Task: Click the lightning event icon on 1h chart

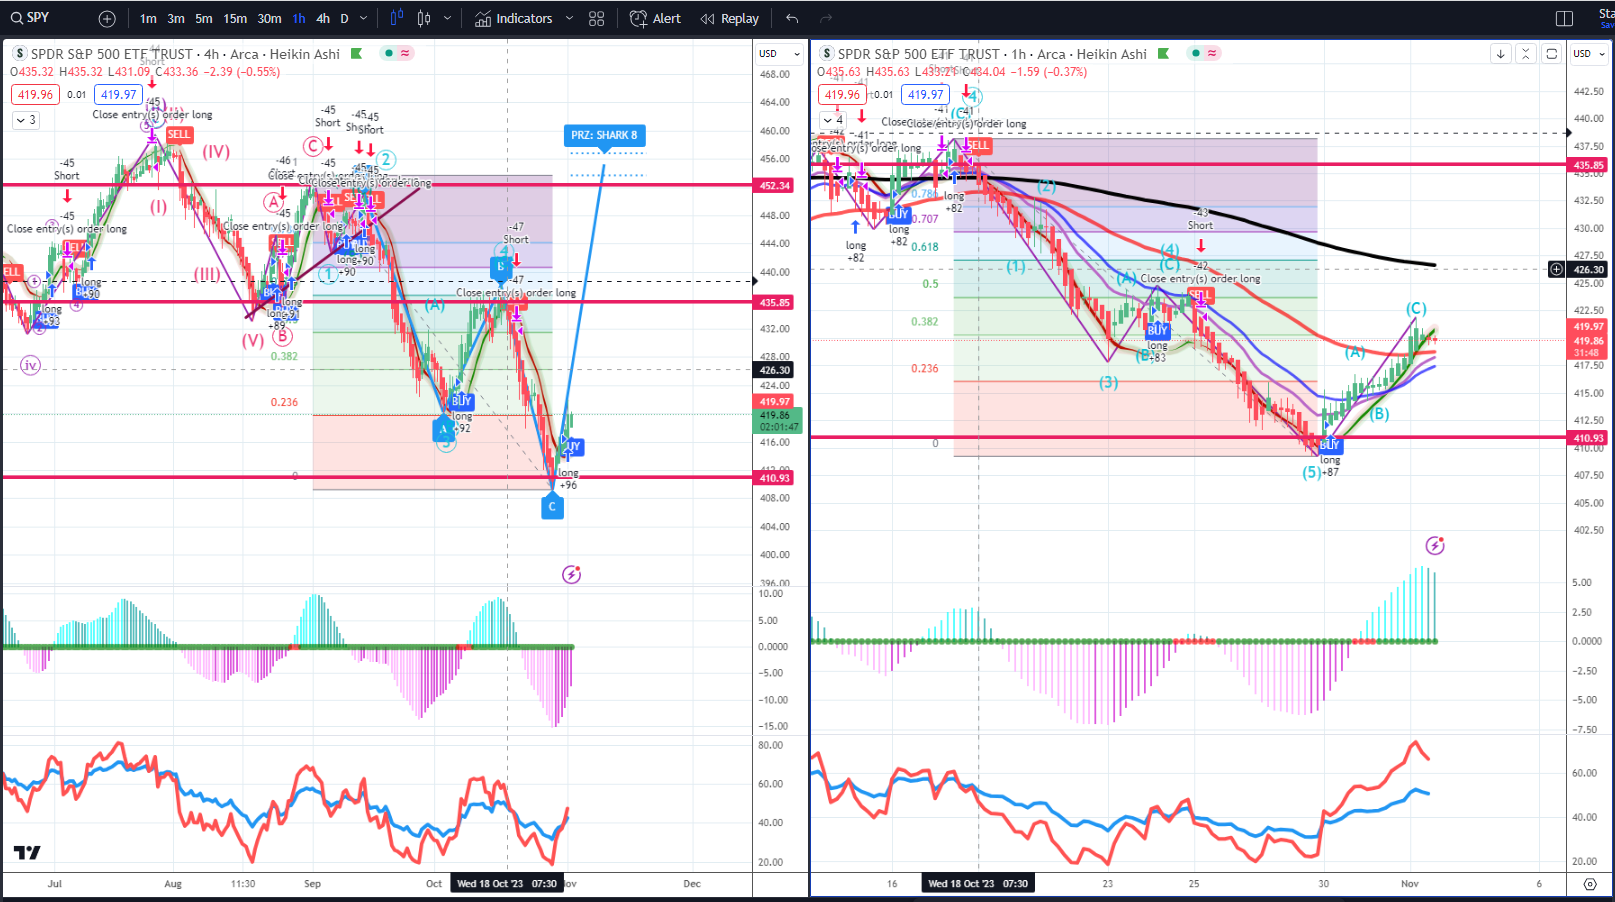Action: 1435,545
